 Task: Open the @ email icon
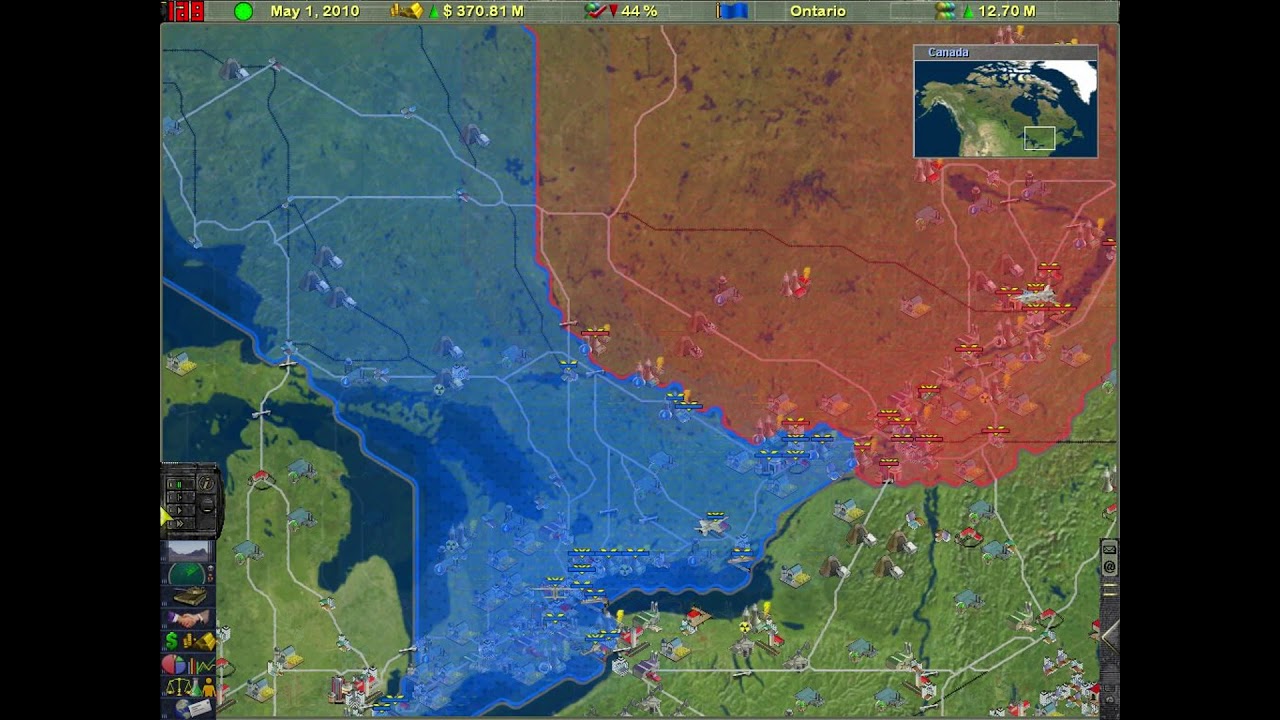pos(1109,567)
